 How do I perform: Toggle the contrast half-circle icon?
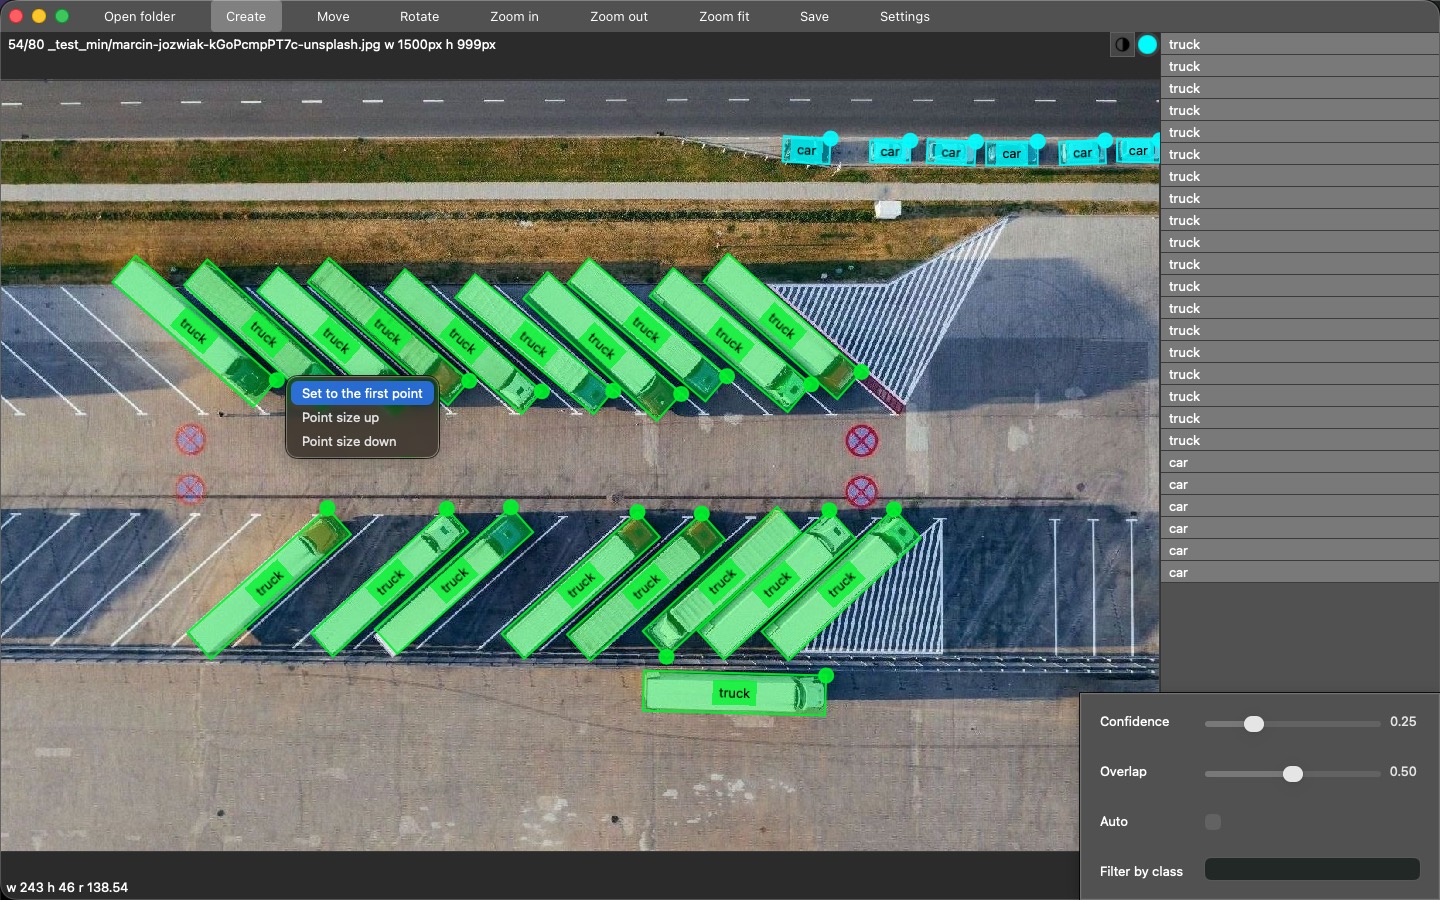click(x=1122, y=45)
